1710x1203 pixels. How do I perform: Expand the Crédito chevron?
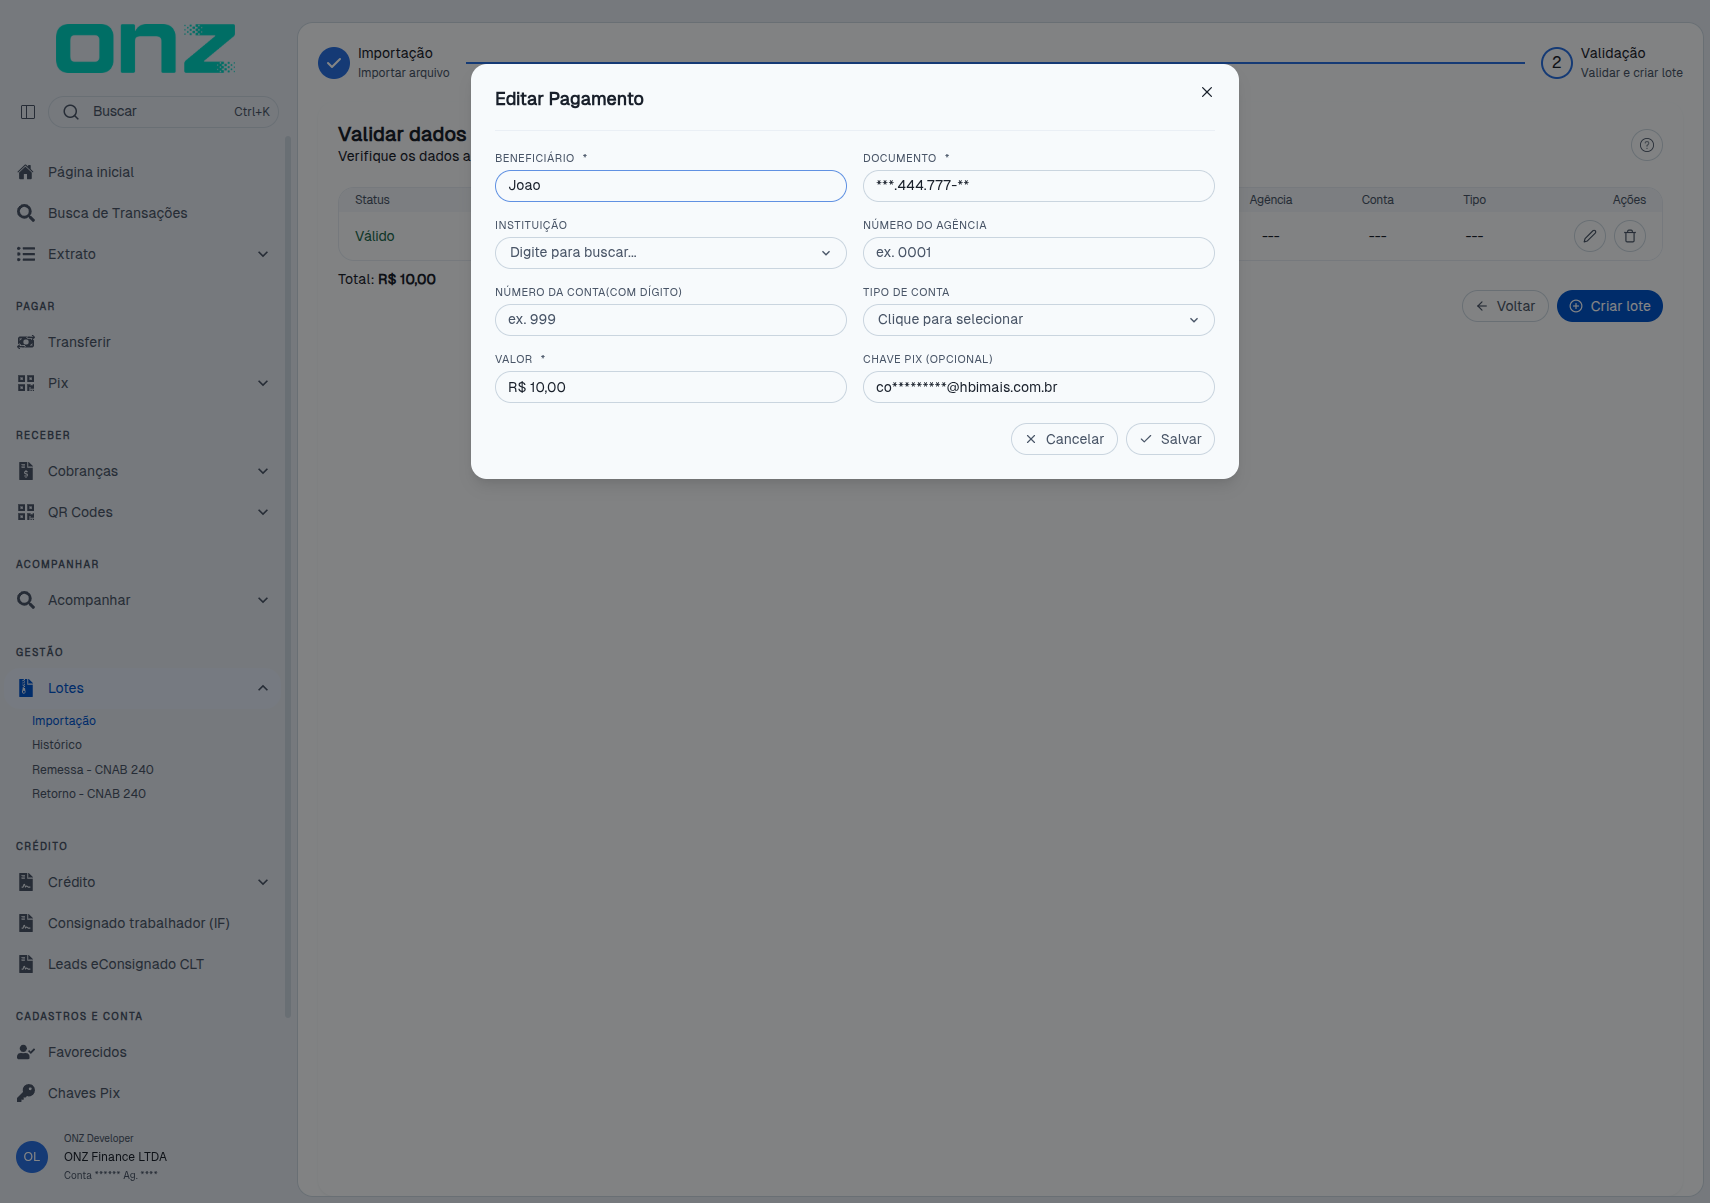click(x=263, y=882)
